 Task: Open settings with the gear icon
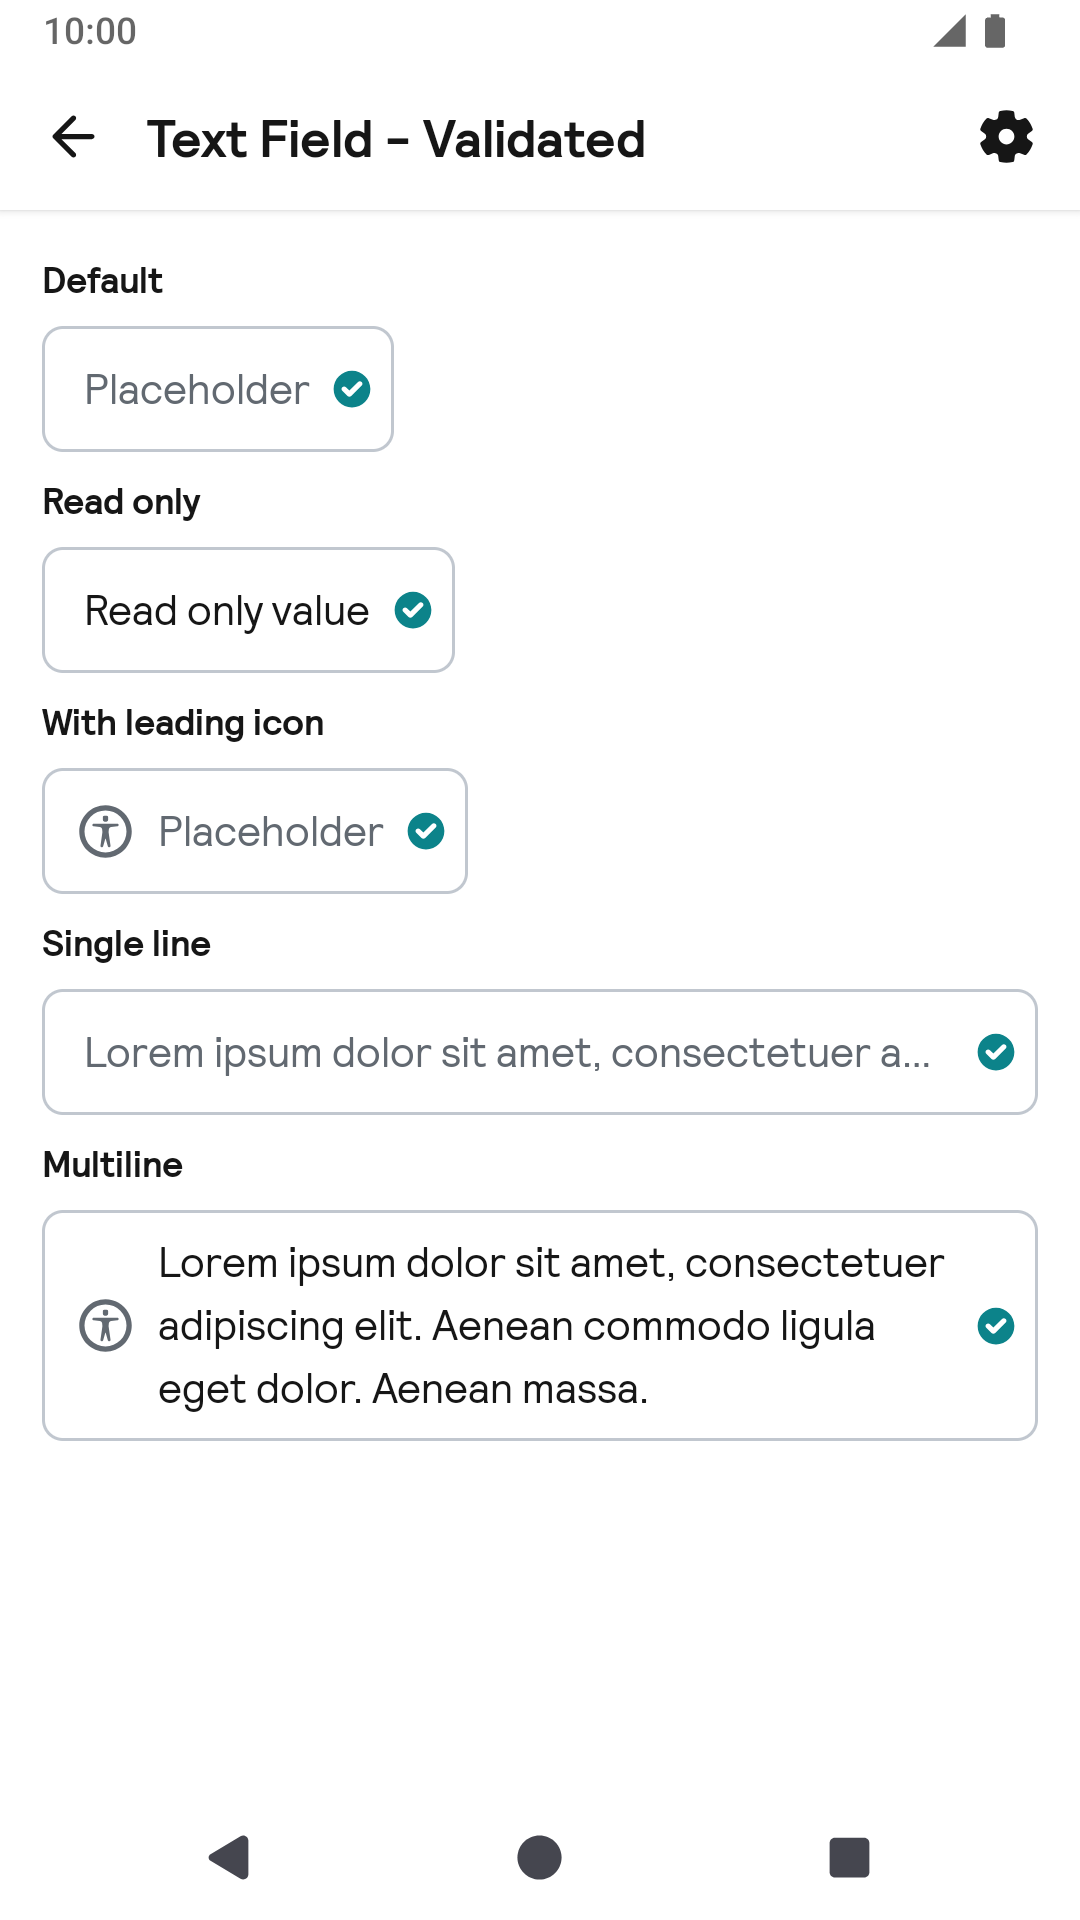(x=1006, y=137)
